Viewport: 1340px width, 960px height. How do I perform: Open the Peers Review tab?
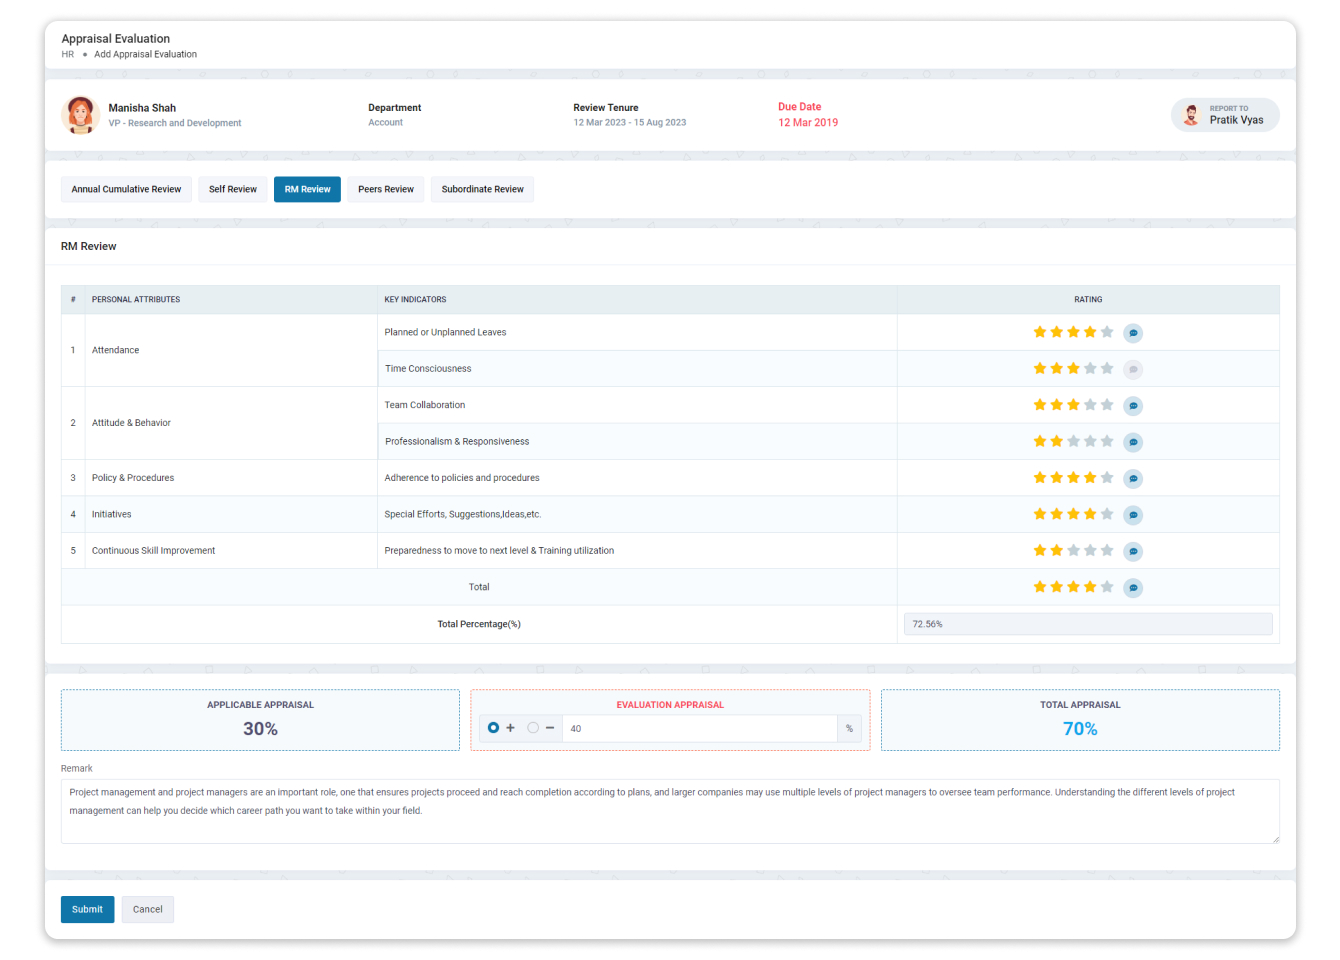pos(385,189)
